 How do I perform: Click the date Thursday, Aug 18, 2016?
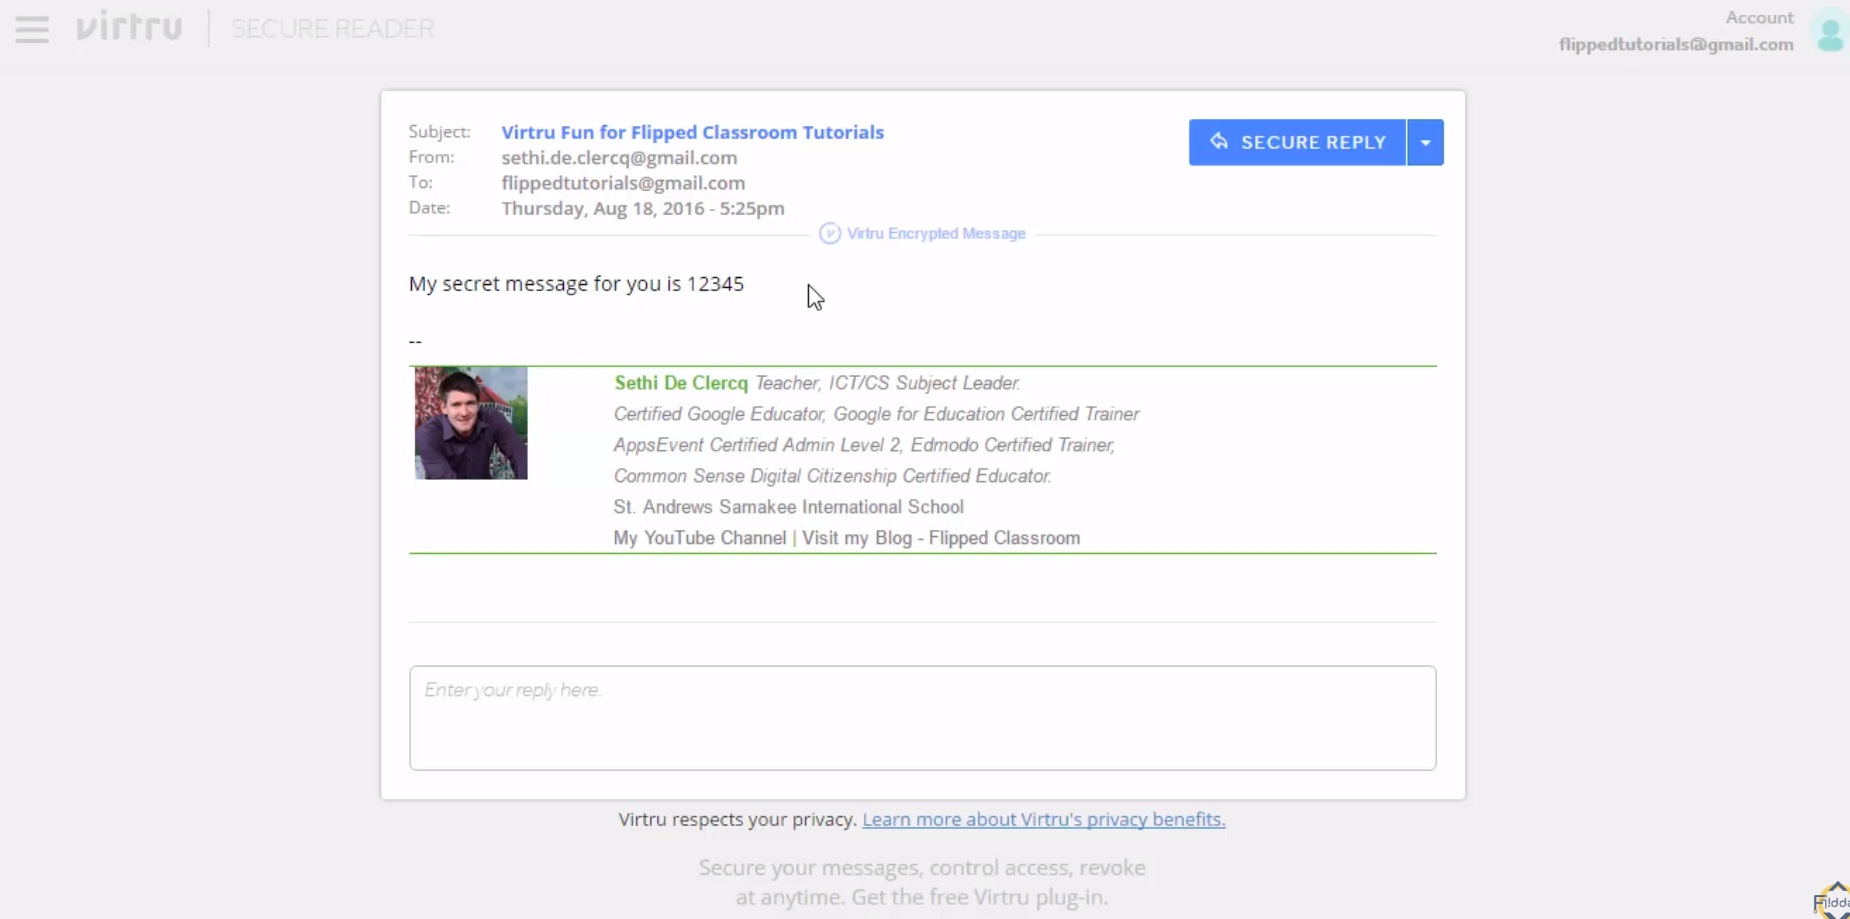tap(642, 208)
